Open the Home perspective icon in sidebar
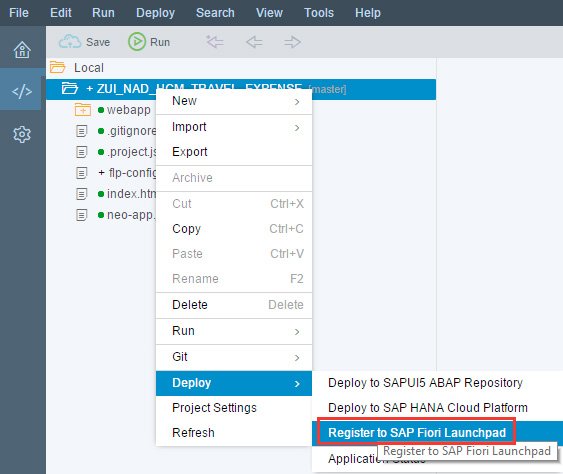The width and height of the screenshot is (563, 474). pyautogui.click(x=22, y=50)
